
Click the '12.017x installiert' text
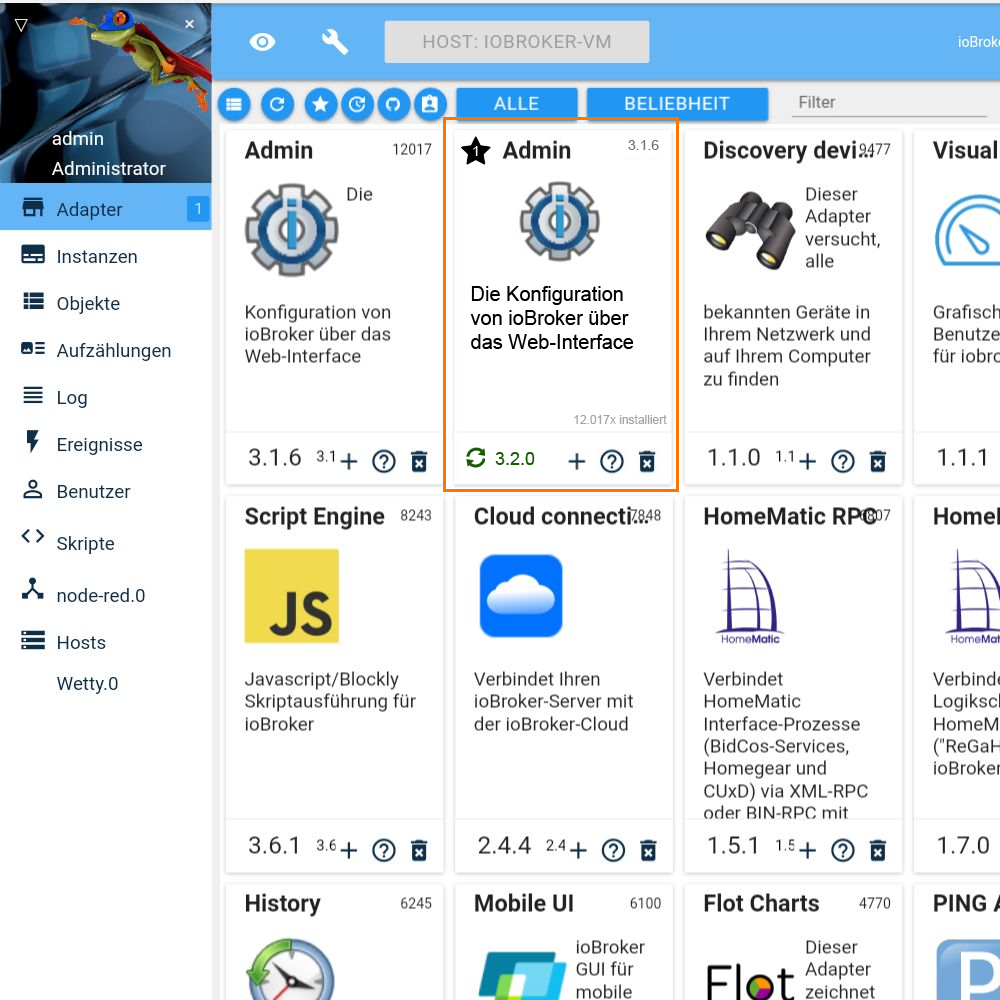click(x=620, y=420)
